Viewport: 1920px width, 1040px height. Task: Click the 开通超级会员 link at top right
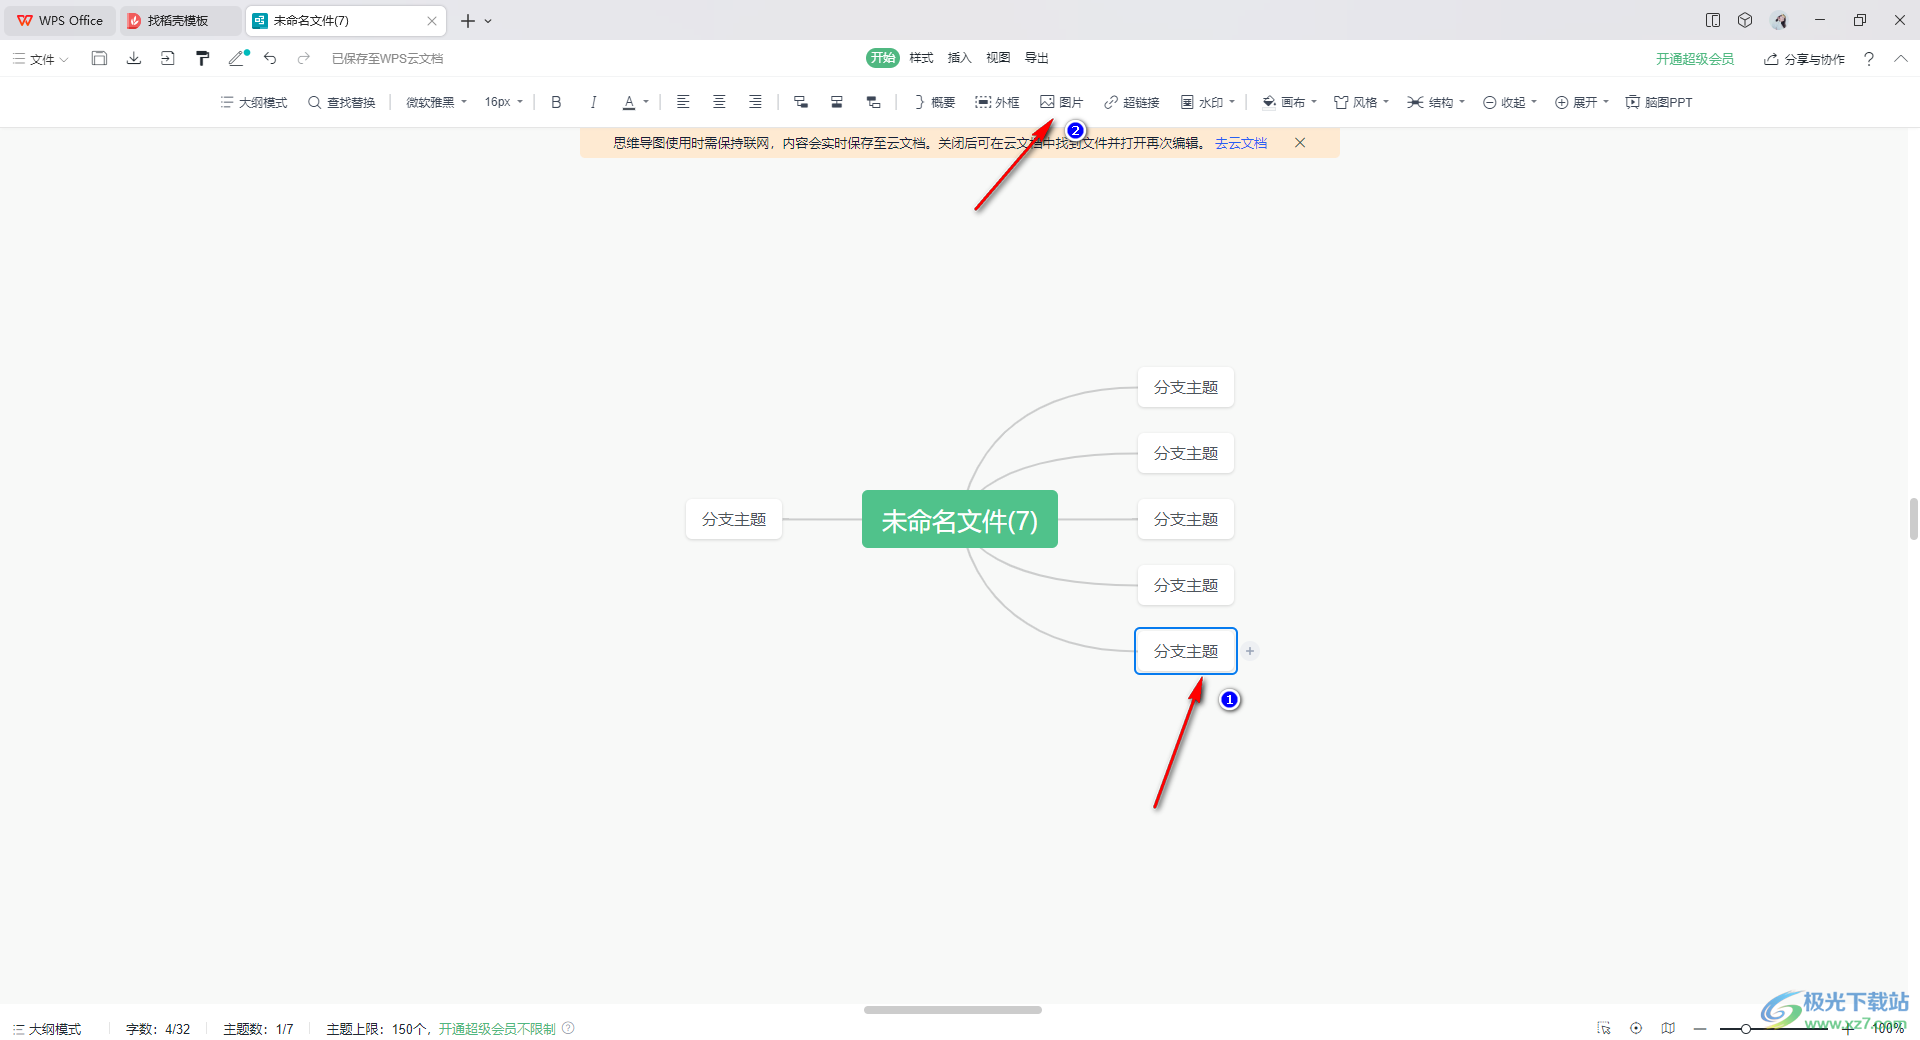pyautogui.click(x=1695, y=59)
